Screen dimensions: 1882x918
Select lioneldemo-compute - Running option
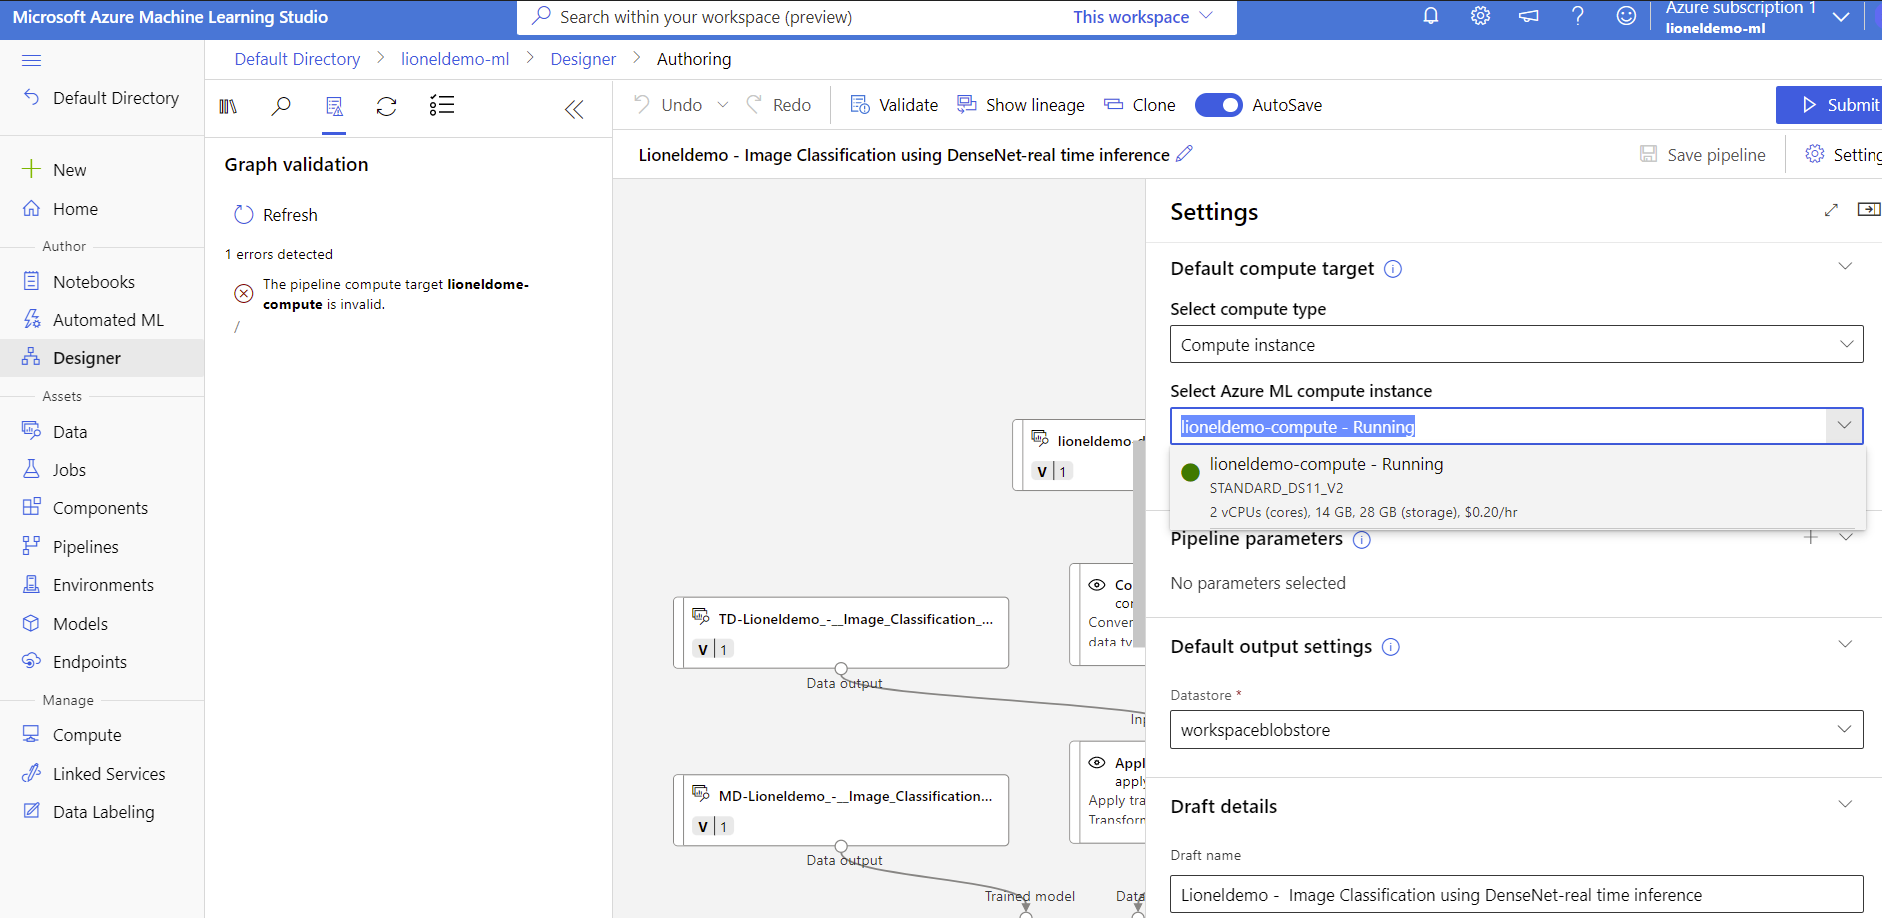(x=1517, y=487)
